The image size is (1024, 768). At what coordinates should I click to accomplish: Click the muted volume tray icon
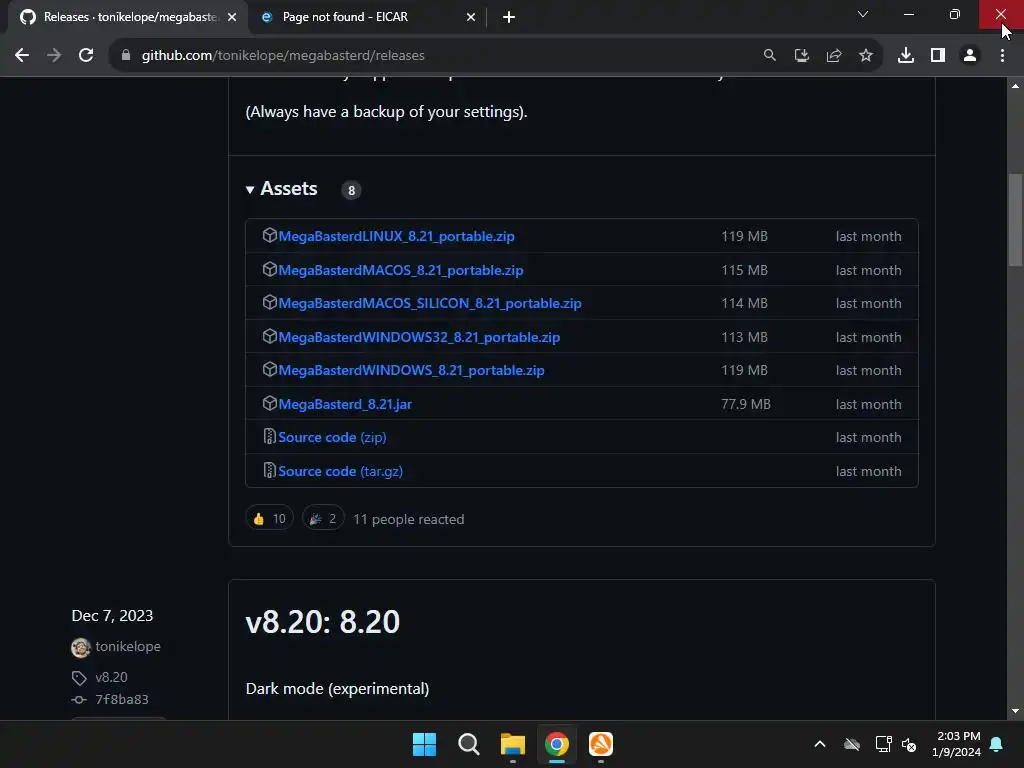pyautogui.click(x=909, y=744)
